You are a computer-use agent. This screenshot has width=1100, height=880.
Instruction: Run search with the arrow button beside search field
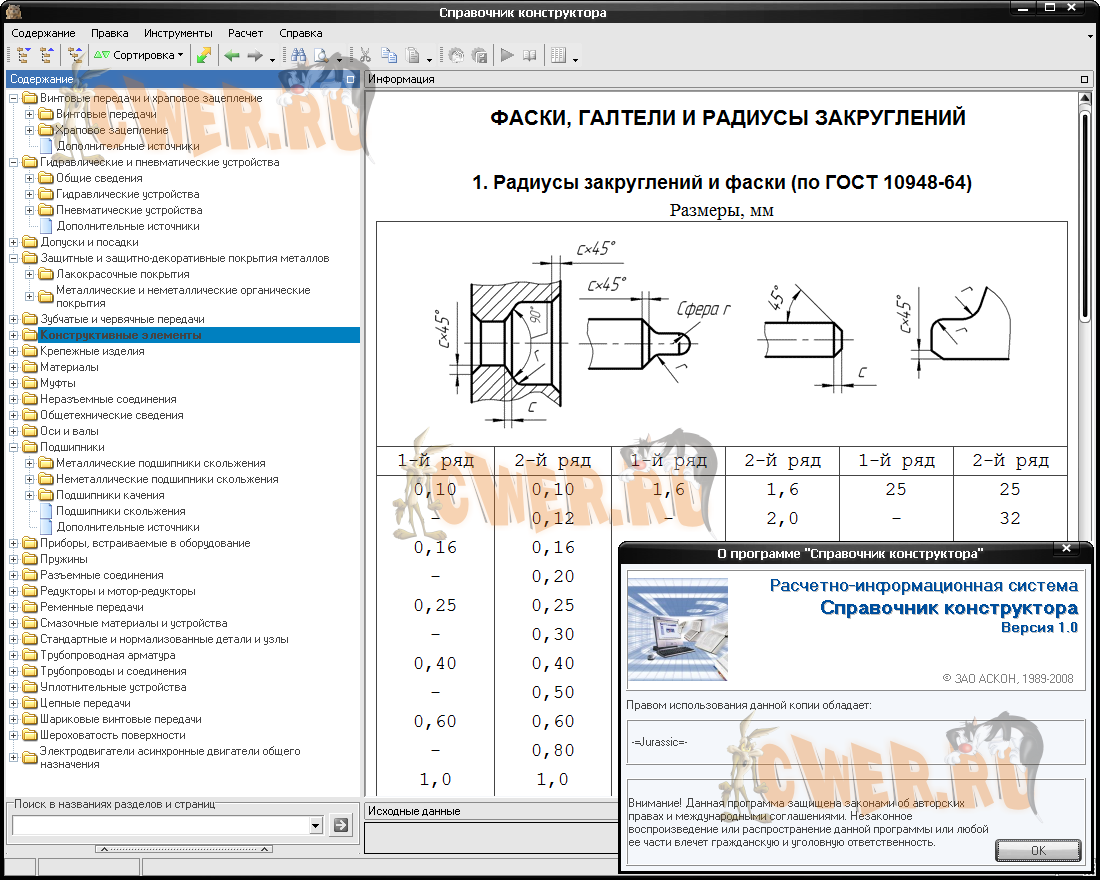coord(341,825)
